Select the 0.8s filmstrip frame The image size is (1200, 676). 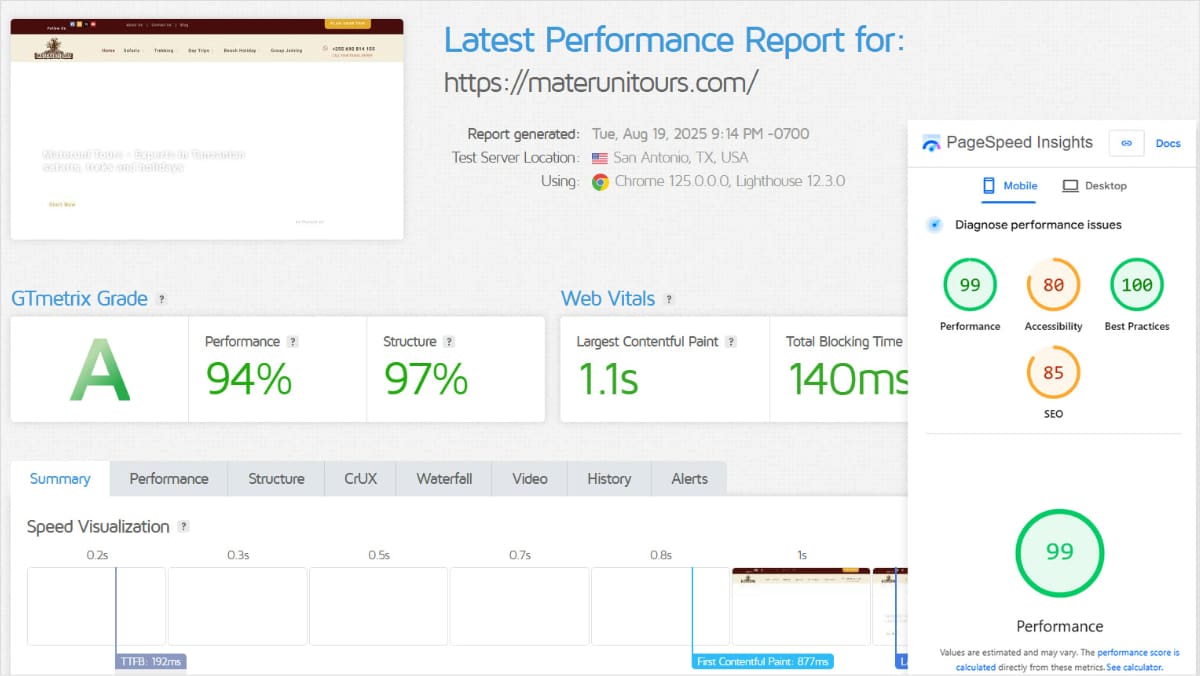(661, 606)
